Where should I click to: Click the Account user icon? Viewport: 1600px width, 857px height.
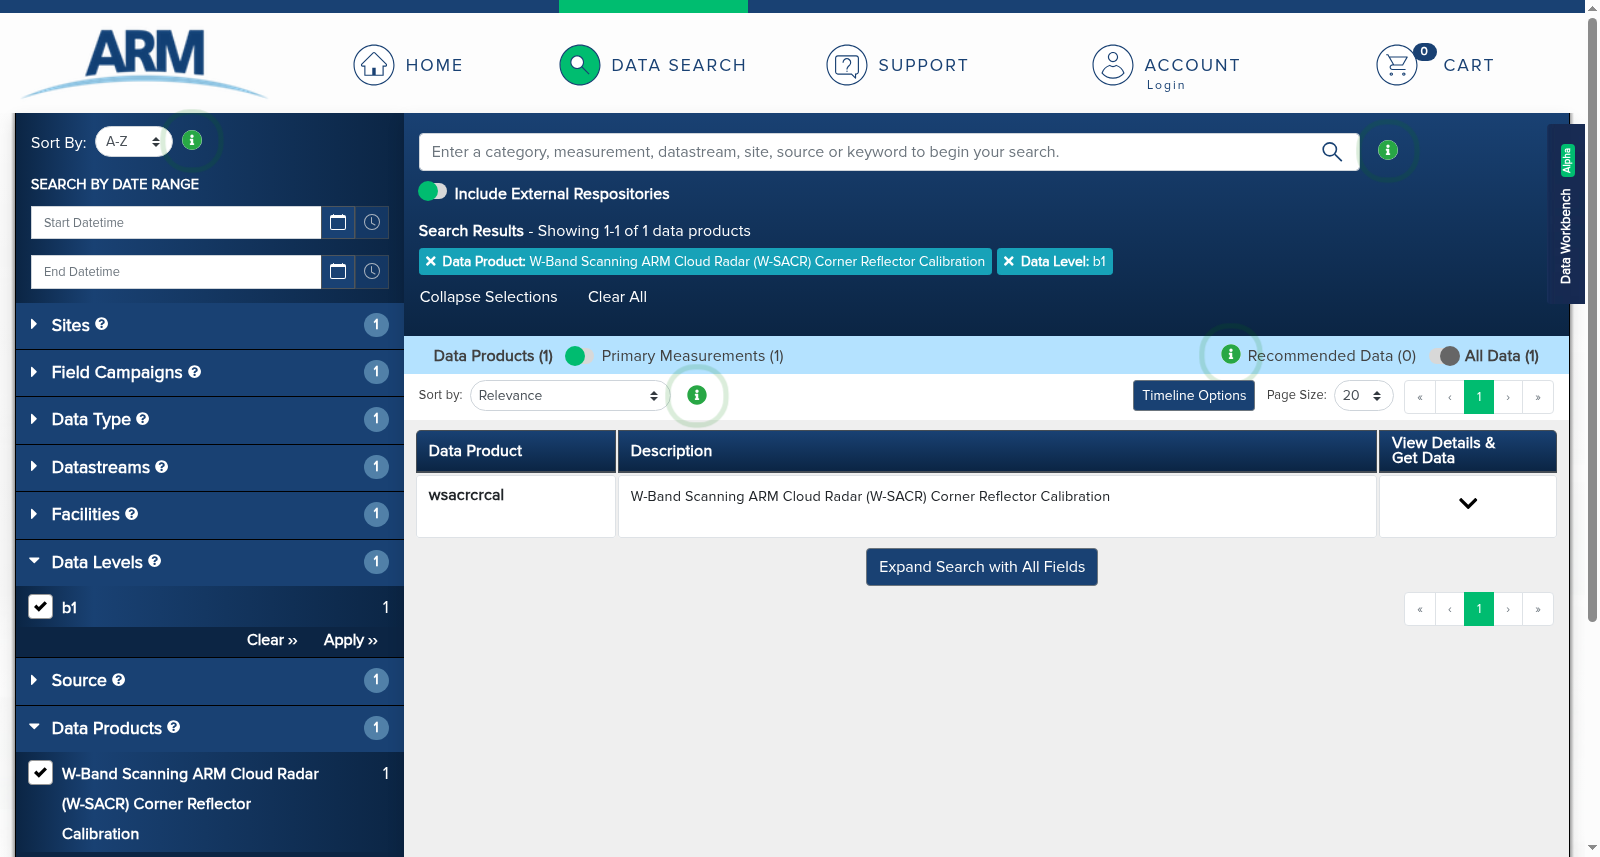coord(1113,65)
